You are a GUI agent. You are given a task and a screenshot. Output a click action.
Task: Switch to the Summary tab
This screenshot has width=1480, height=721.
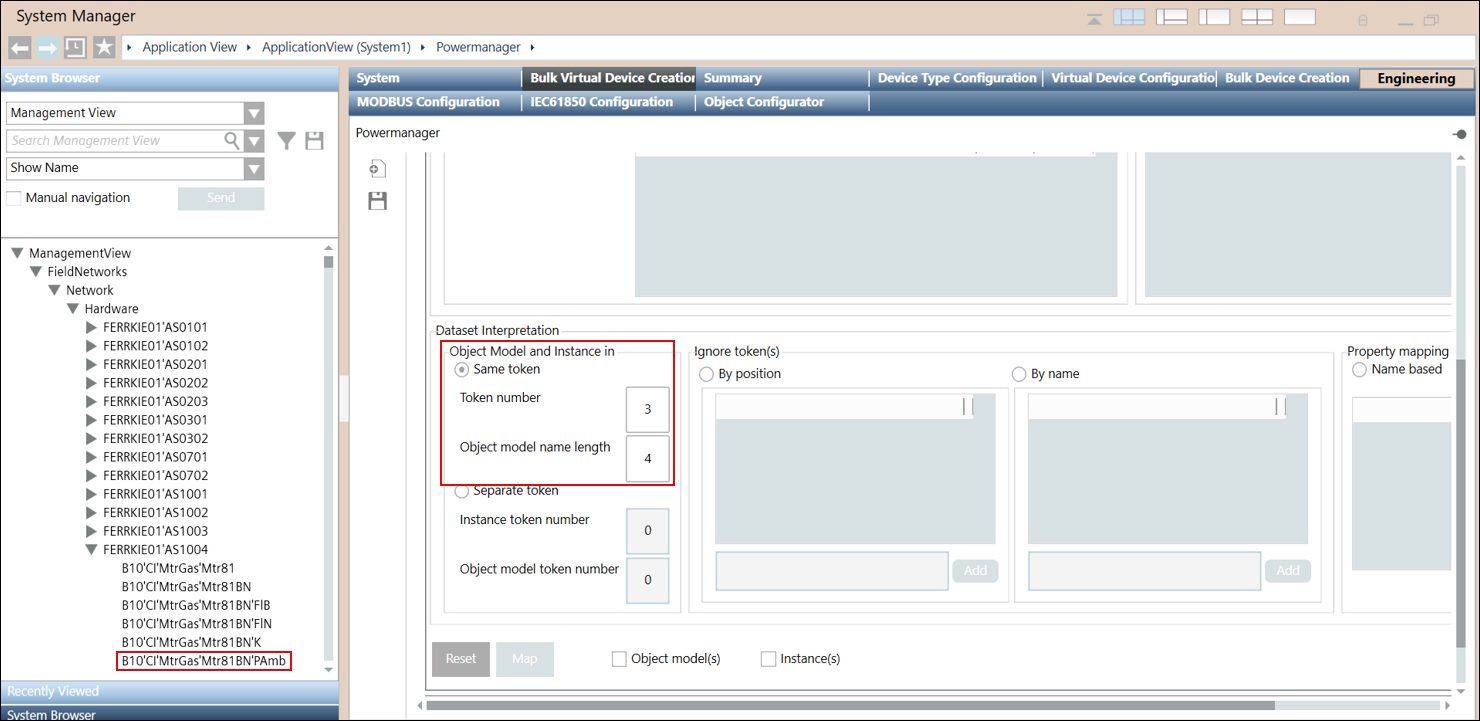click(732, 77)
